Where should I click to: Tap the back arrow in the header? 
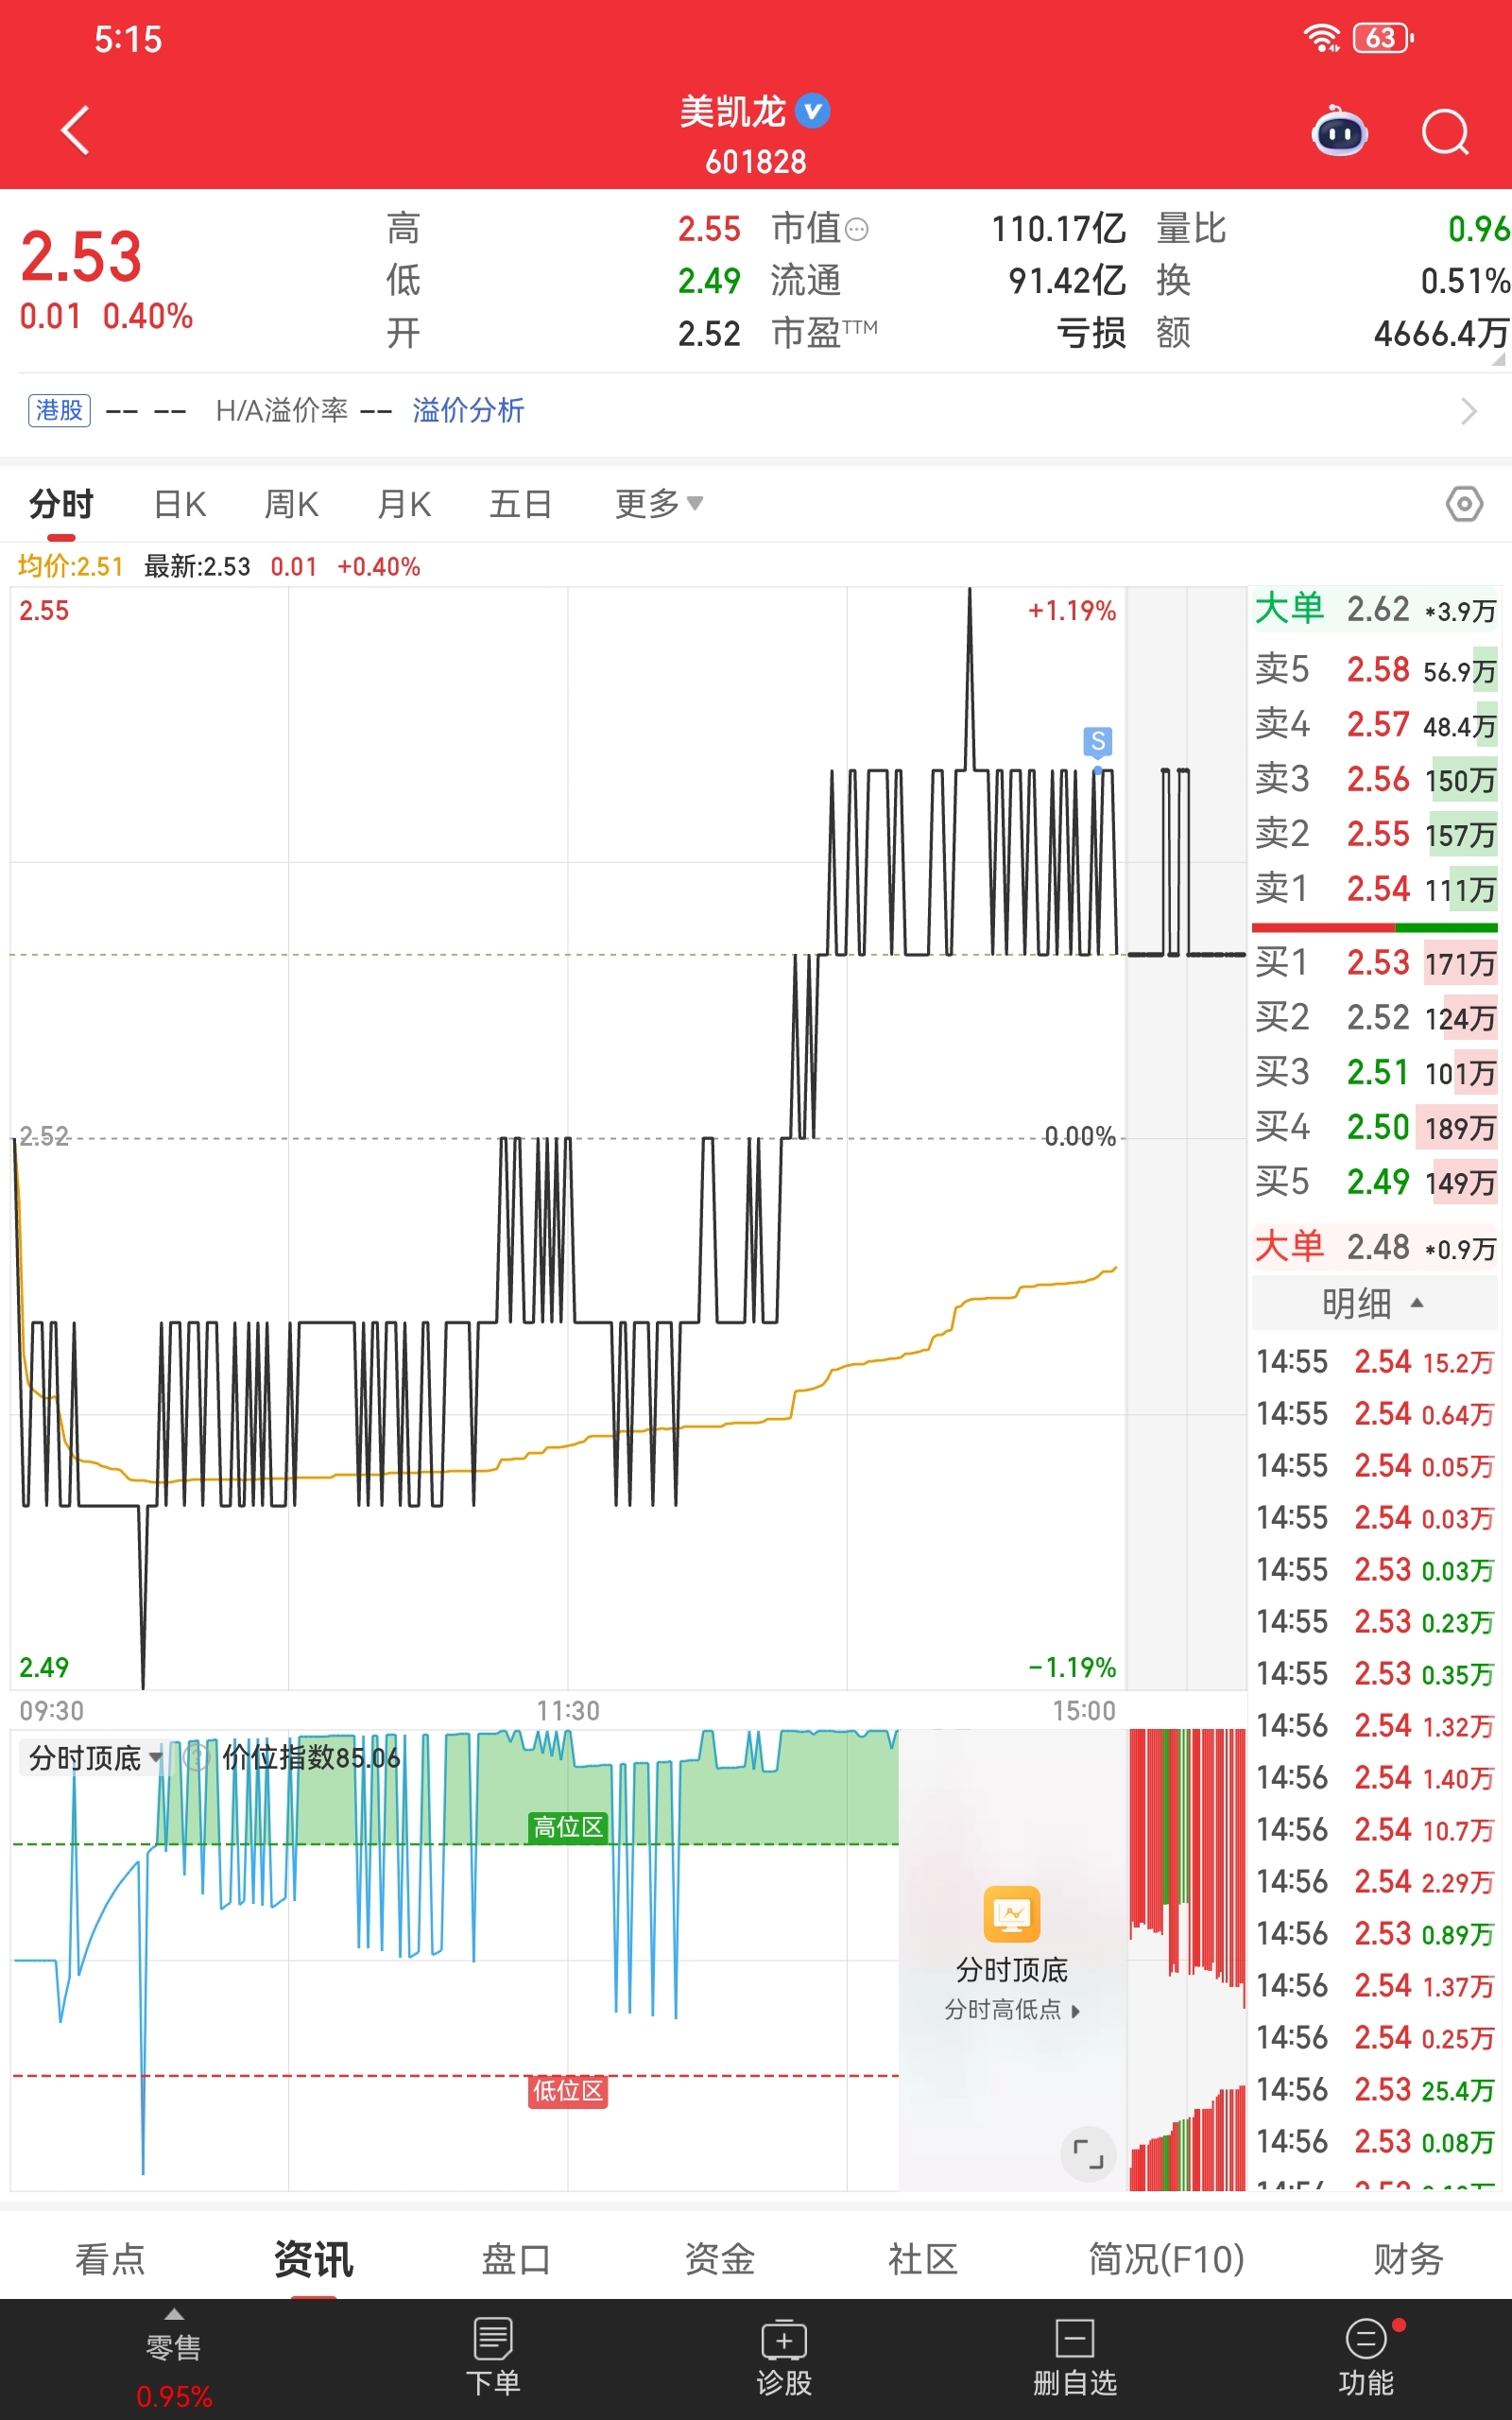tap(76, 130)
